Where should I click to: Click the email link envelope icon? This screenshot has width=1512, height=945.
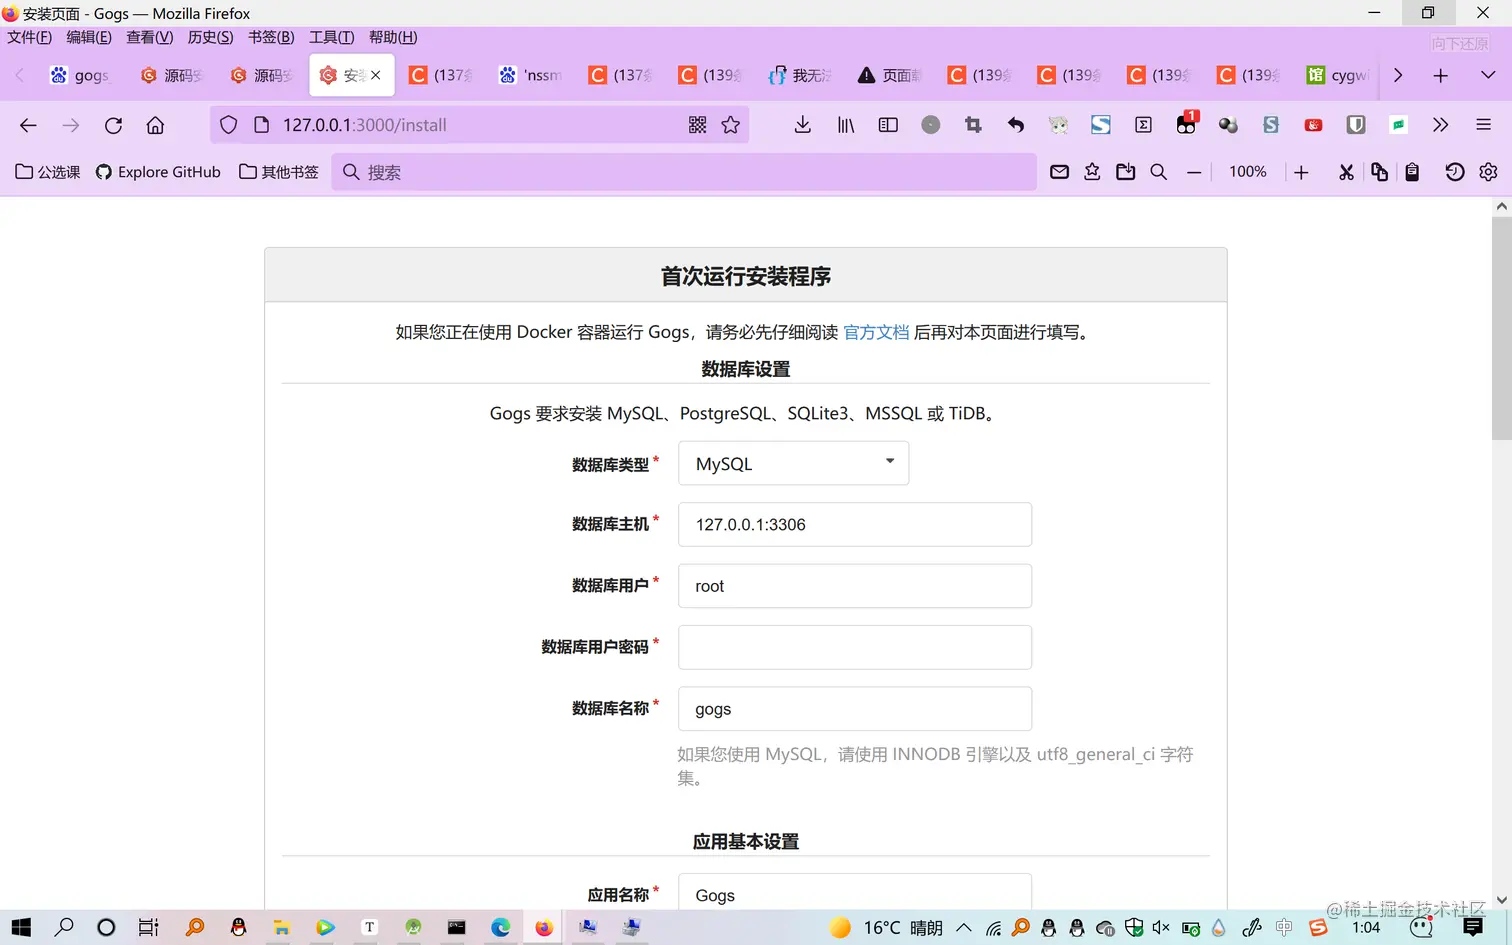point(1059,172)
